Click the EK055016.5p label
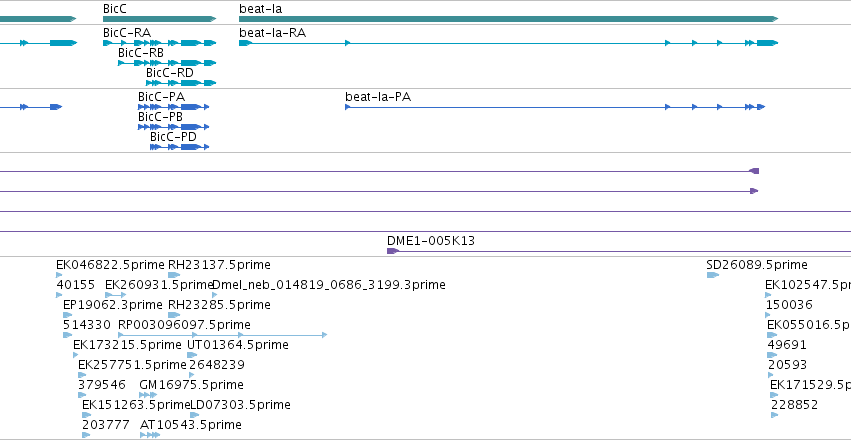Viewport: 851px width, 440px height. [809, 325]
